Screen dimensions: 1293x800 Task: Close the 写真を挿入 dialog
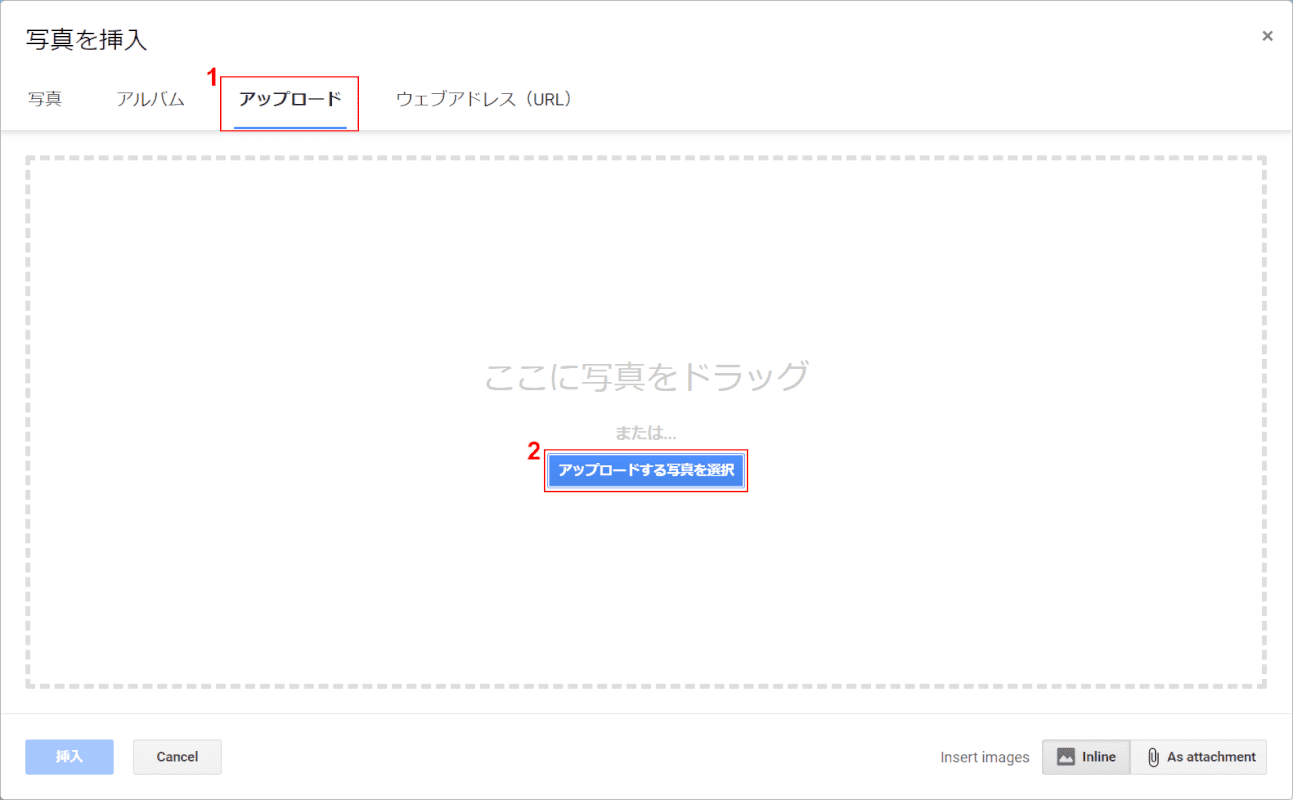tap(1267, 36)
